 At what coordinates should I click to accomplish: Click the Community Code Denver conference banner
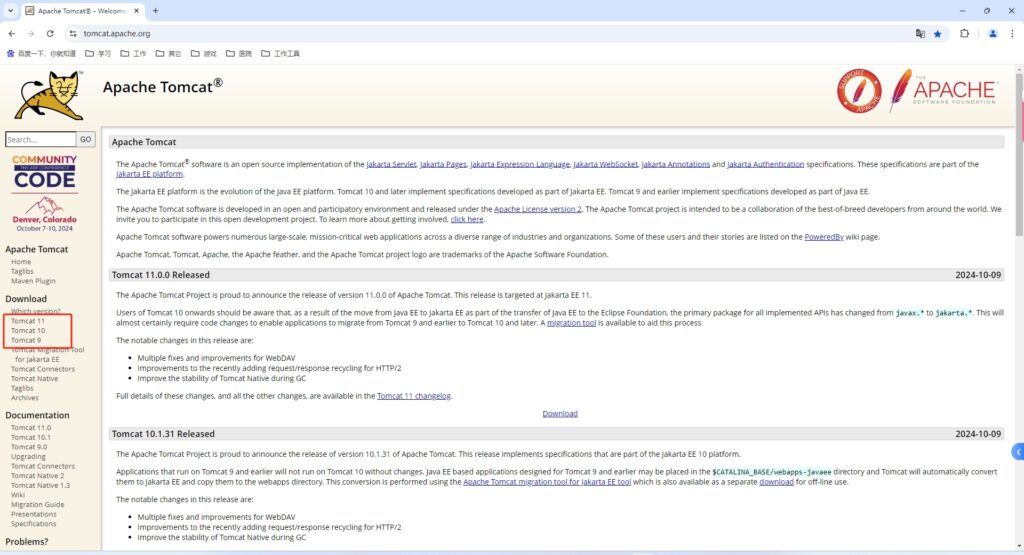pos(44,190)
